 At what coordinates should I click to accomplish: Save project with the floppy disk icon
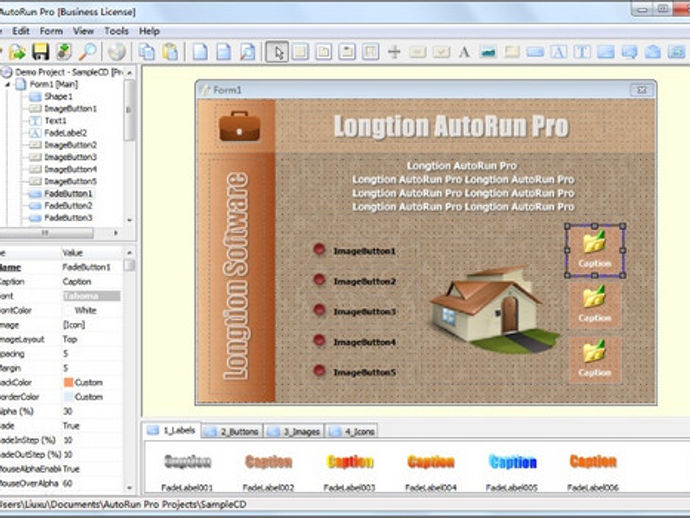40,52
